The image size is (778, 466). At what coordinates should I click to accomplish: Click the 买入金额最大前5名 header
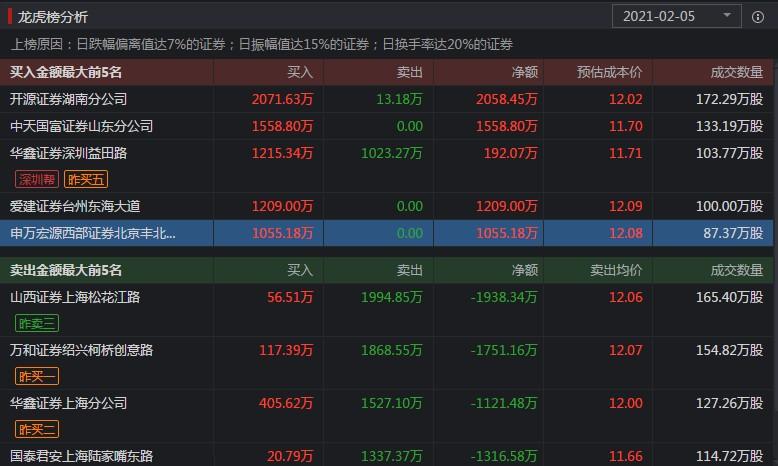click(x=65, y=72)
